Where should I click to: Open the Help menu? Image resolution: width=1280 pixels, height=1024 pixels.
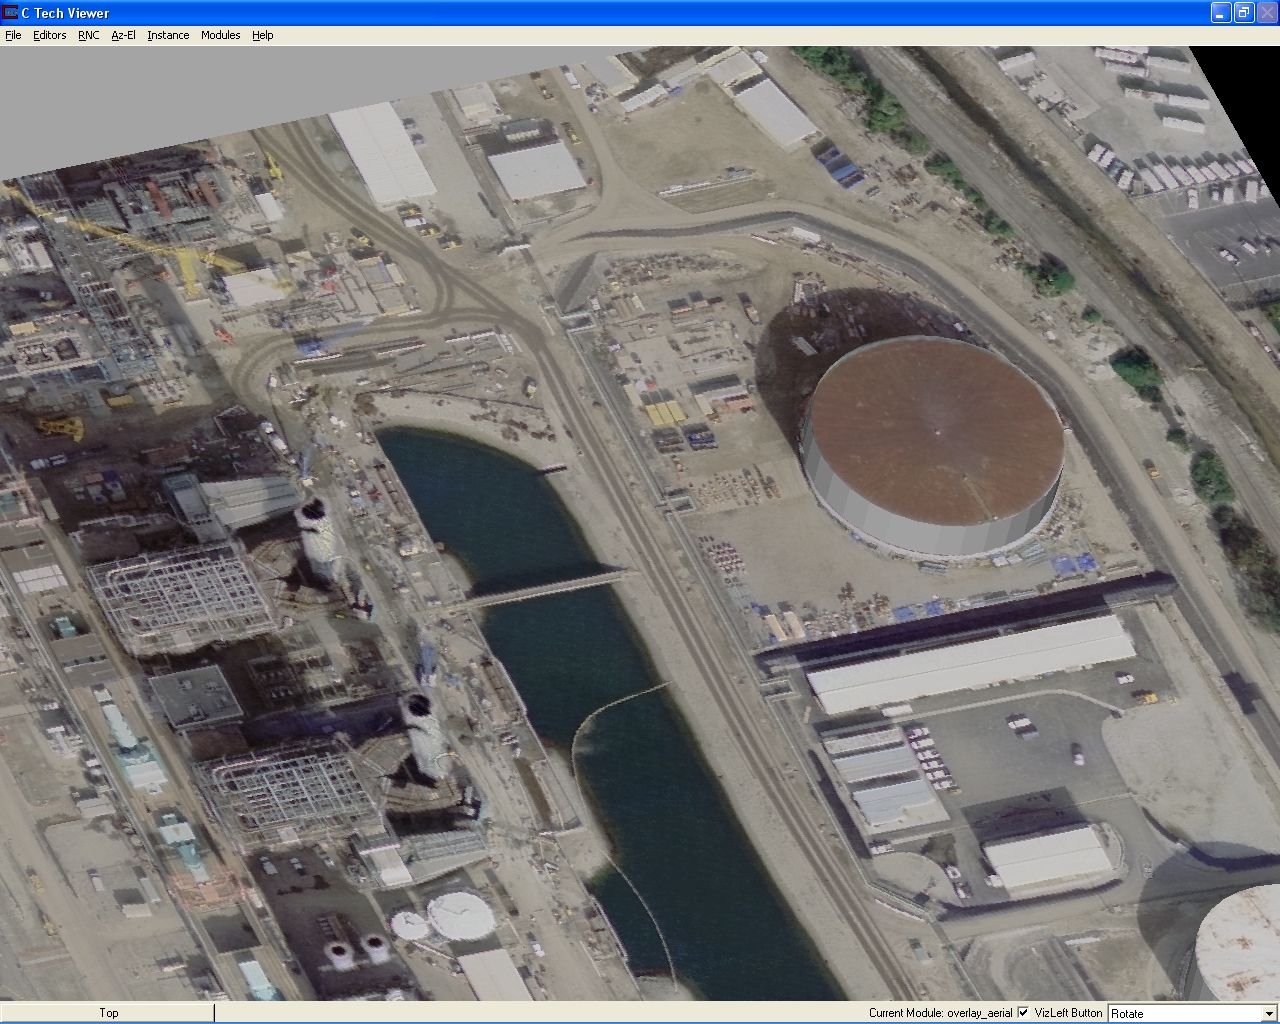tap(262, 35)
